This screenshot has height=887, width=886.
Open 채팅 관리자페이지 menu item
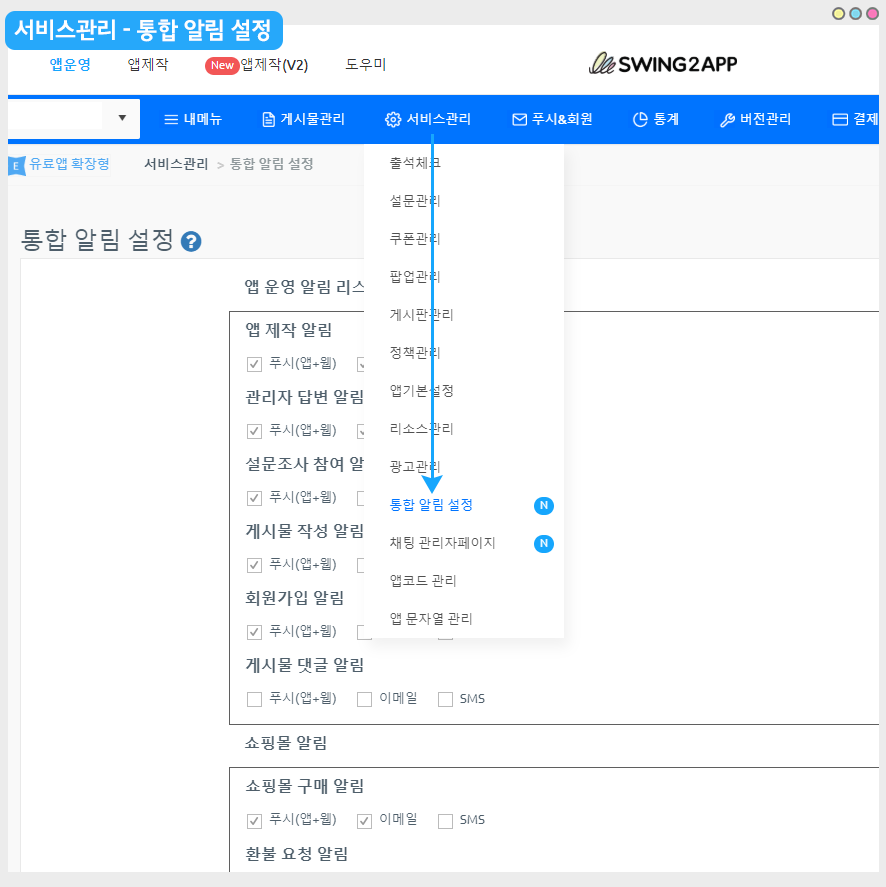(442, 543)
